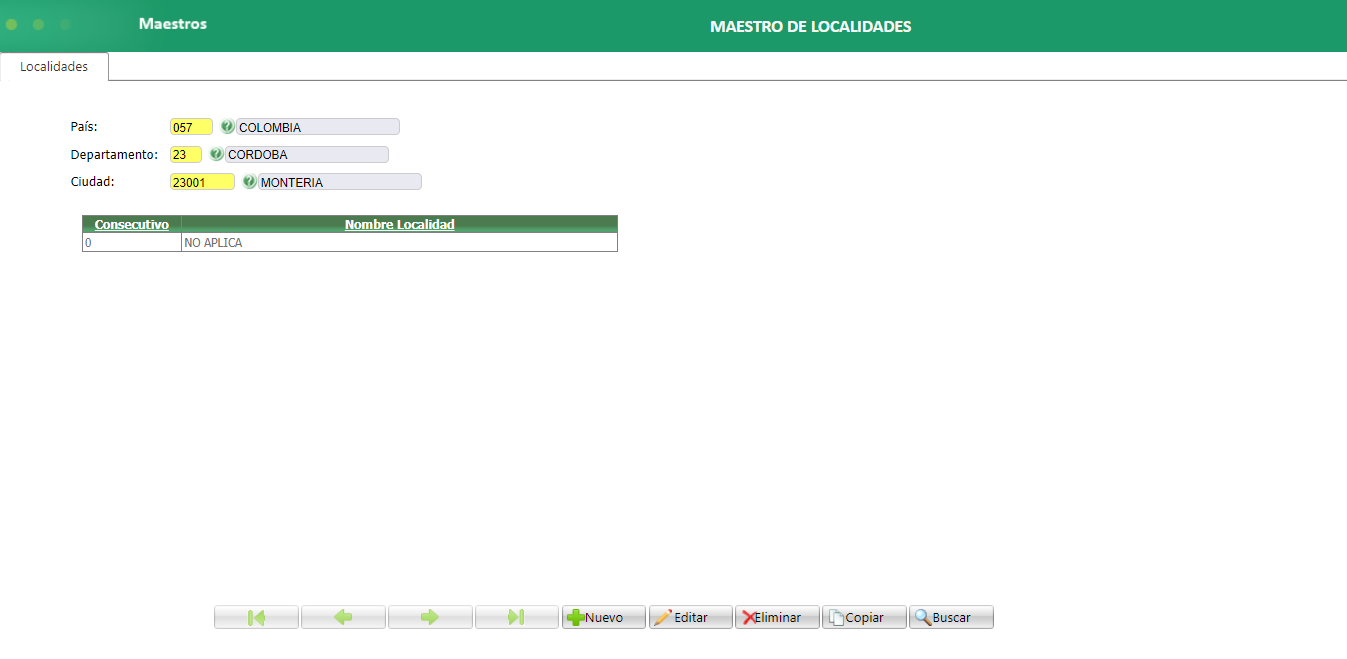Click the Copiar button
Viewport: 1347px width, 659px height.
click(x=864, y=617)
